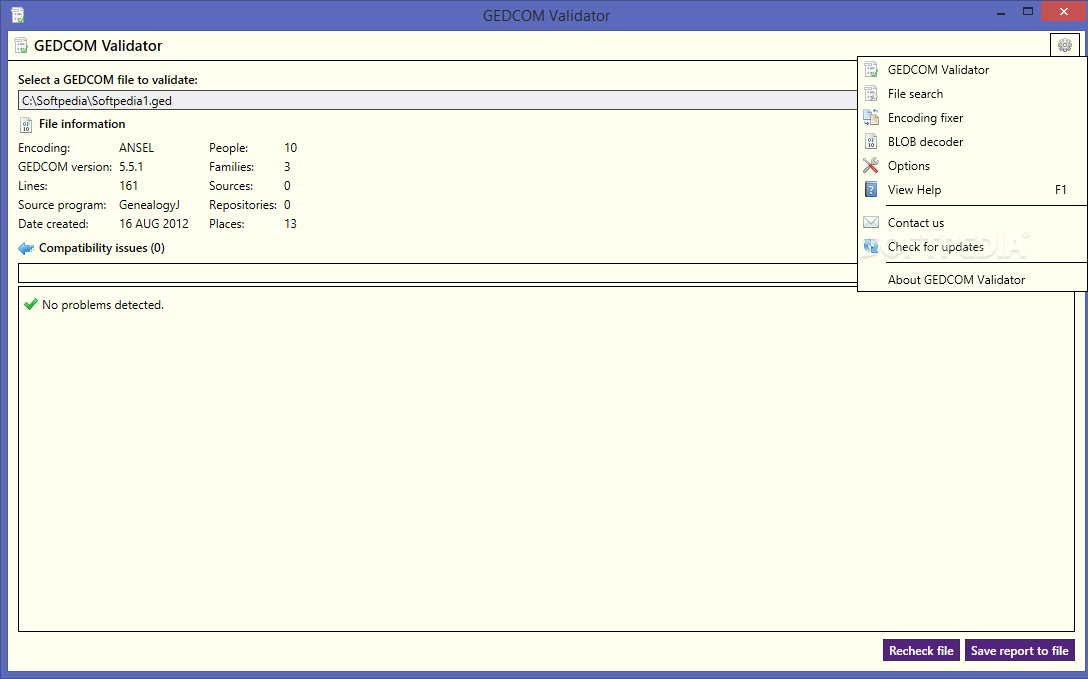Click GEDCOM Validator icon in menu
Screen dimensions: 1088x679
(x=871, y=69)
